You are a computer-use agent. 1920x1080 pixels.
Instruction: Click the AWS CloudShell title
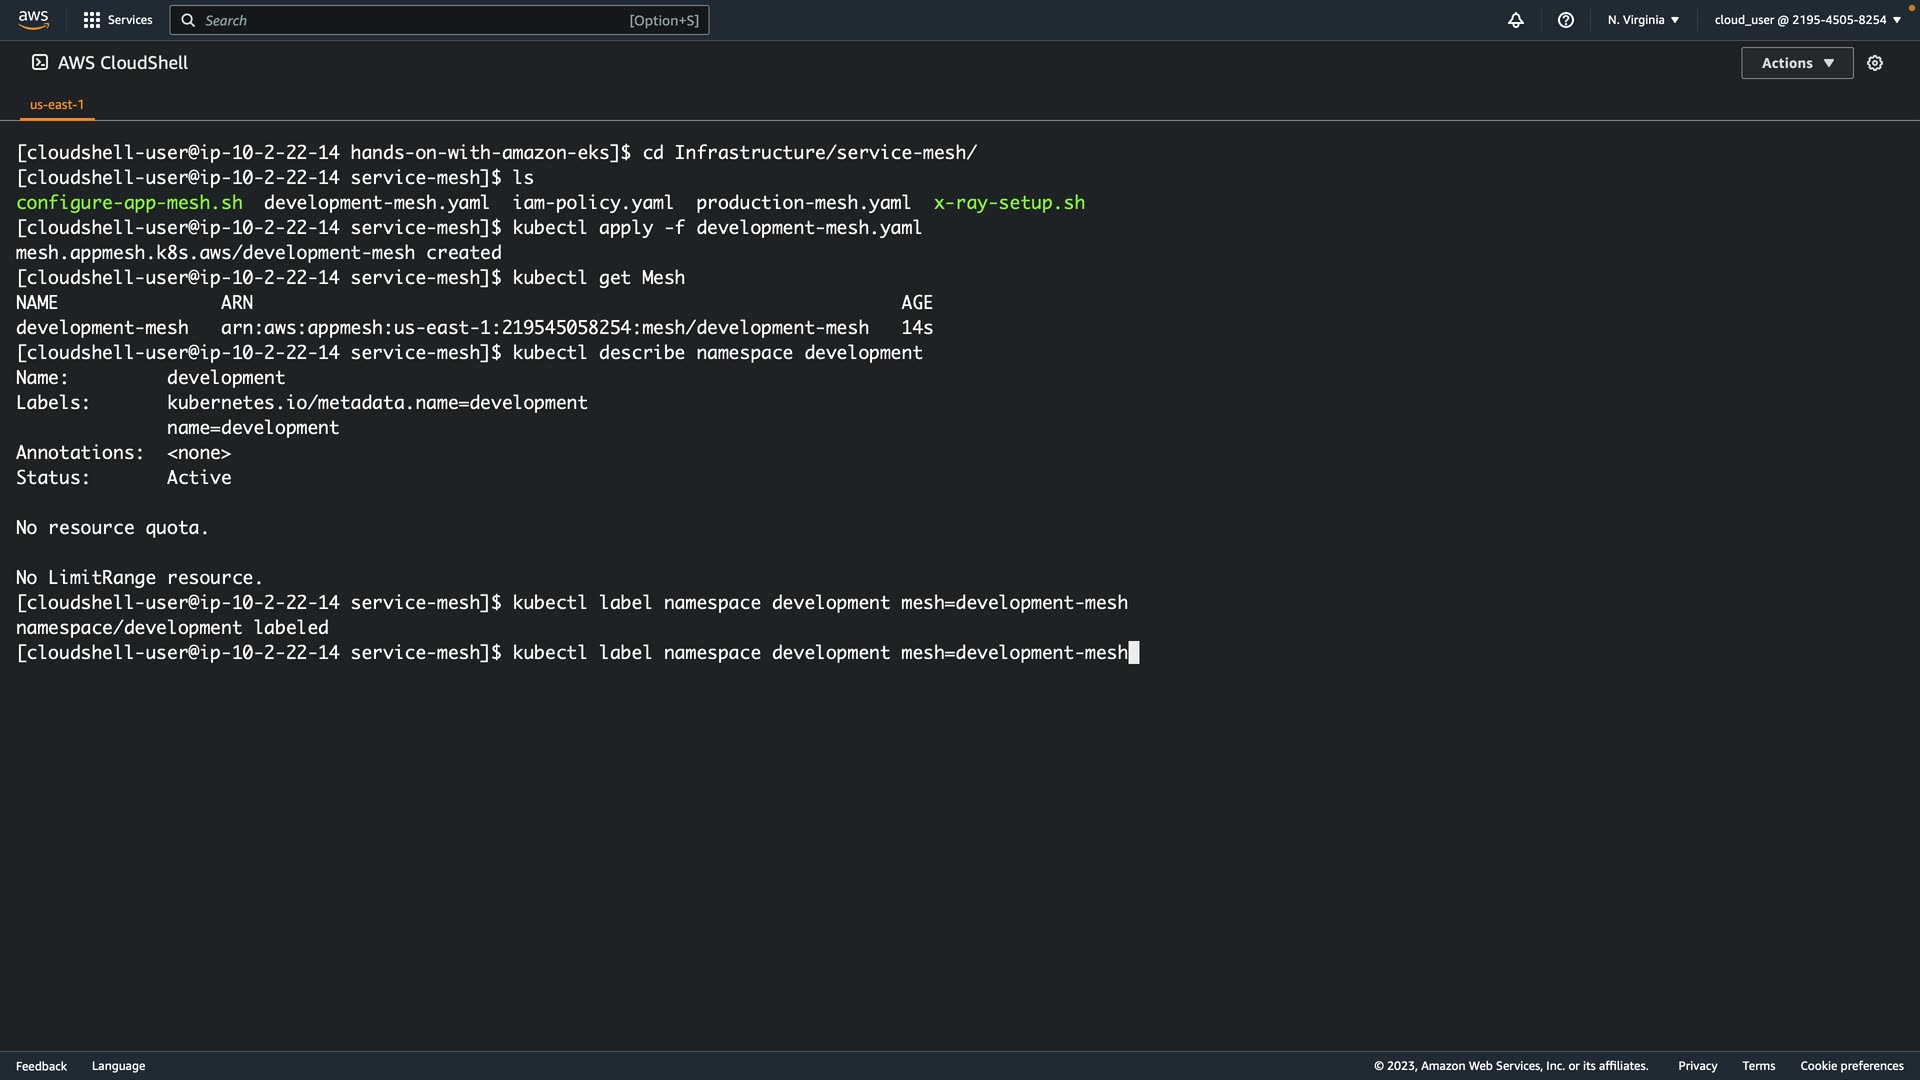123,63
